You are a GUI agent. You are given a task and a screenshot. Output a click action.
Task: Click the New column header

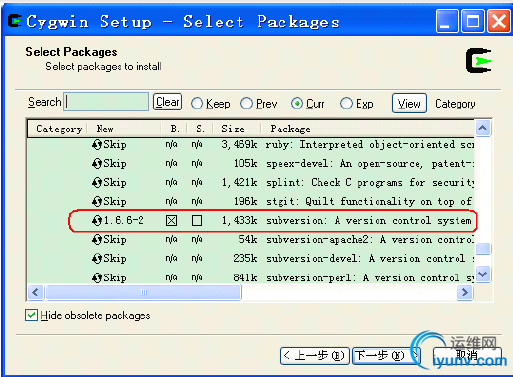(x=124, y=129)
